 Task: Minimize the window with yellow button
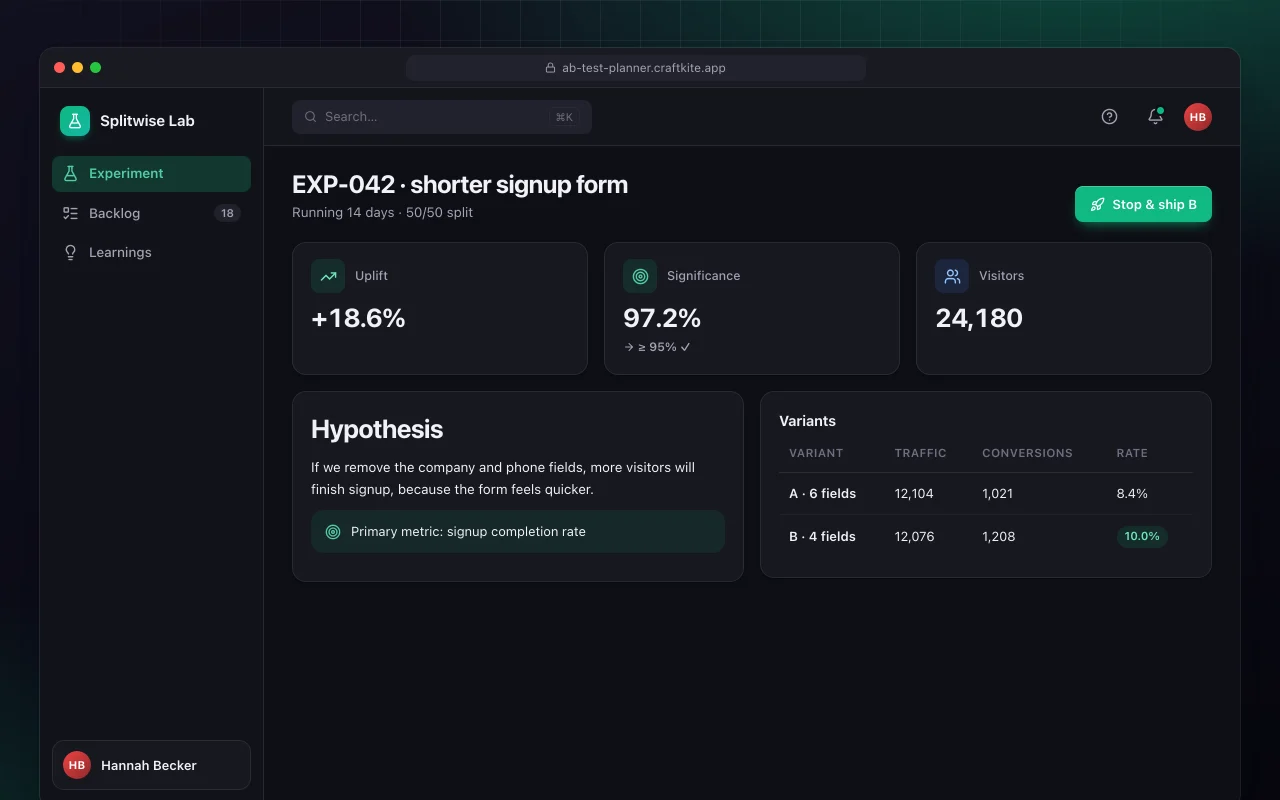click(78, 68)
